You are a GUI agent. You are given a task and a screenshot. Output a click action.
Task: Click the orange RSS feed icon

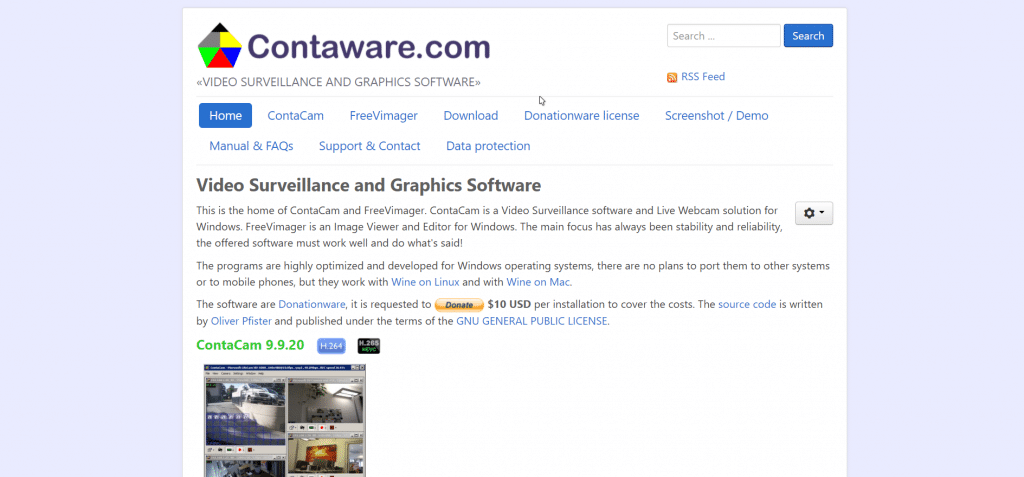672,78
